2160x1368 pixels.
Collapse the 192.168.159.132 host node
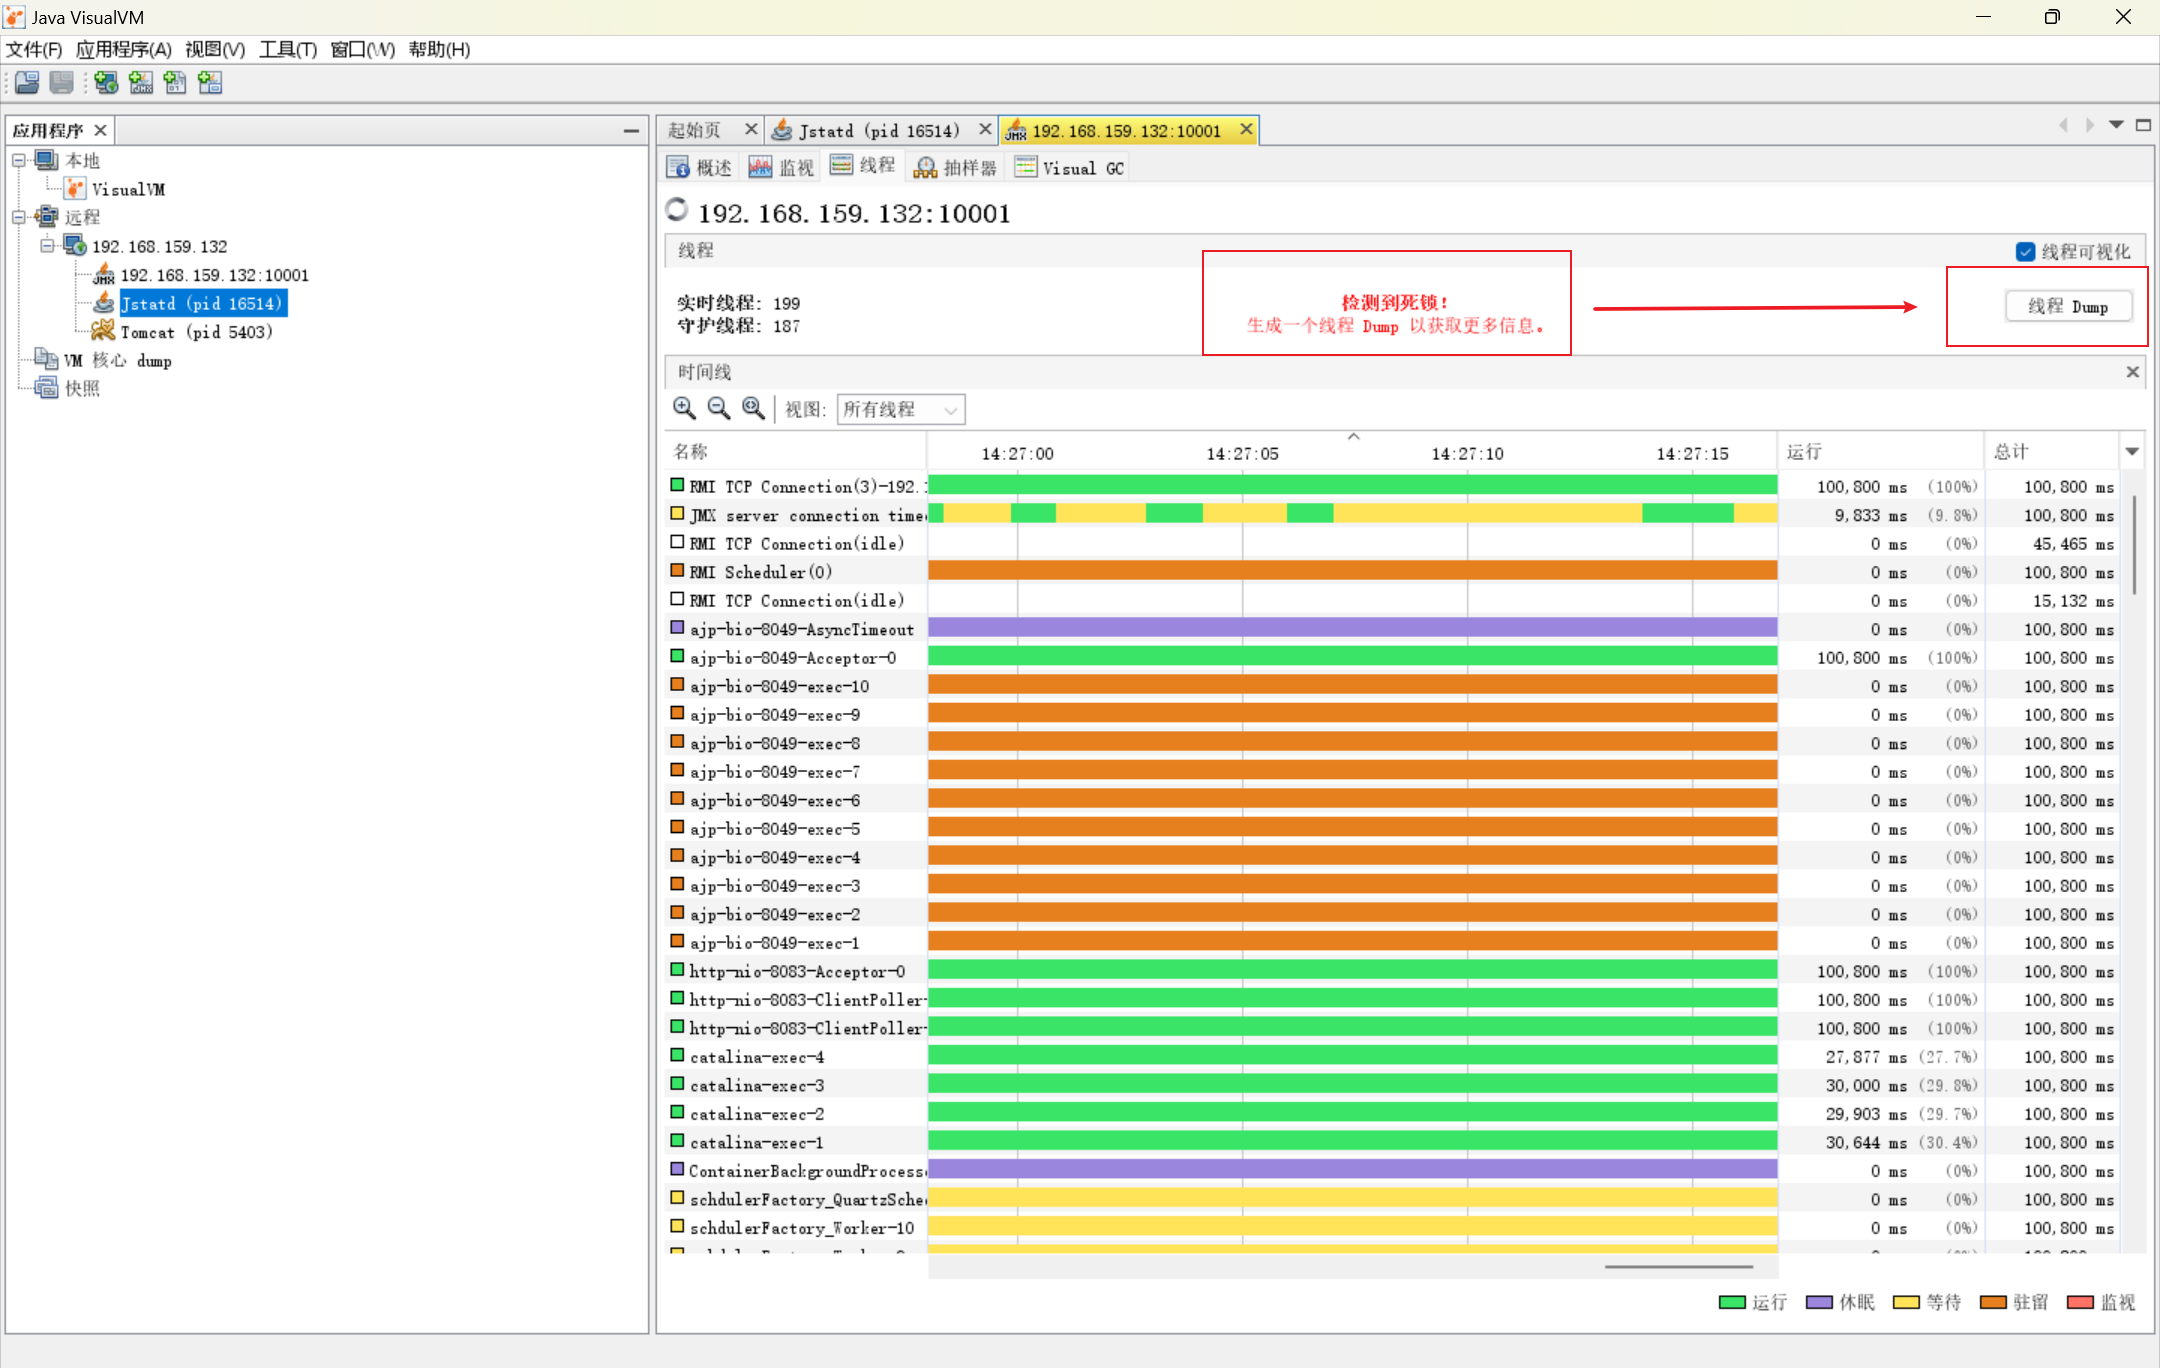coord(47,246)
